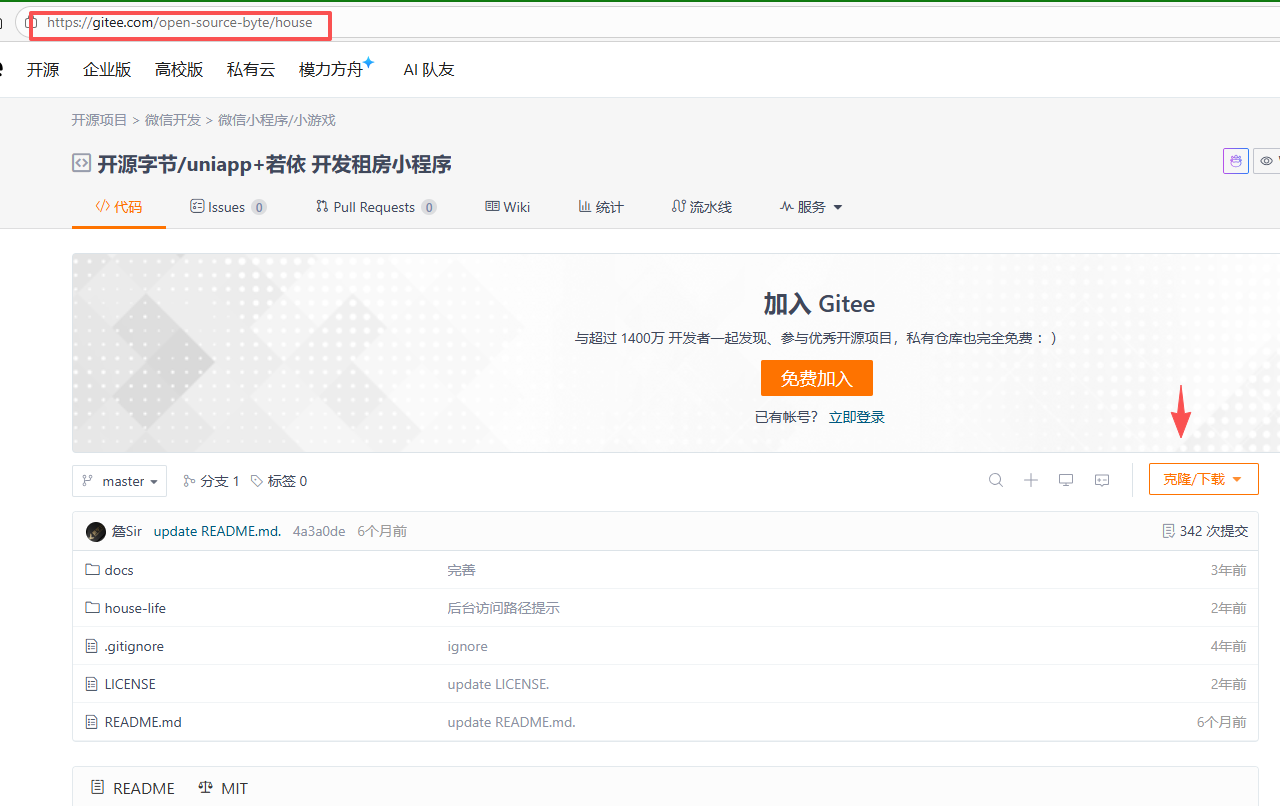Click the repository code icon before the title
The height and width of the screenshot is (806, 1280).
click(x=81, y=163)
